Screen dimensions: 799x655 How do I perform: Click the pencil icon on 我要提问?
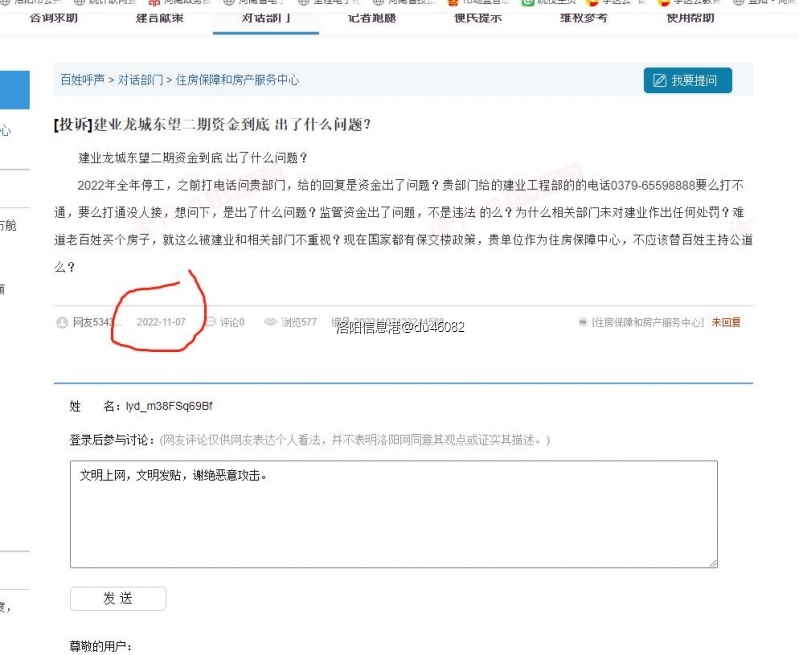[660, 80]
